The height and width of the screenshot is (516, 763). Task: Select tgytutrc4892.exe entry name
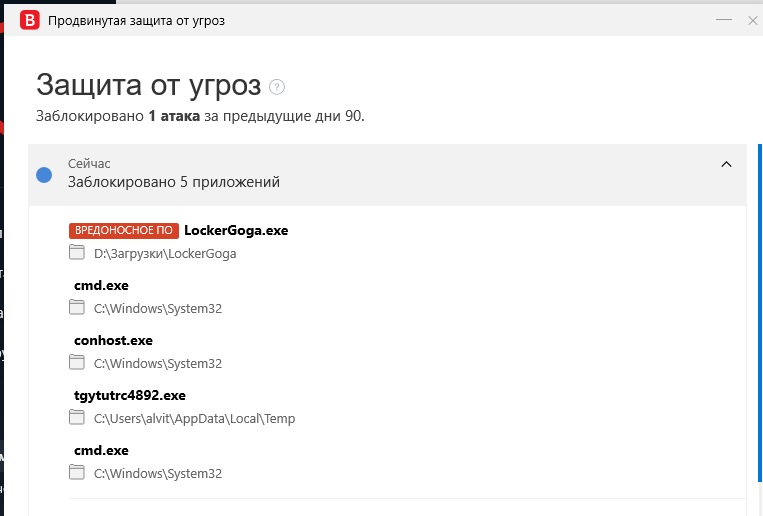pyautogui.click(x=130, y=395)
